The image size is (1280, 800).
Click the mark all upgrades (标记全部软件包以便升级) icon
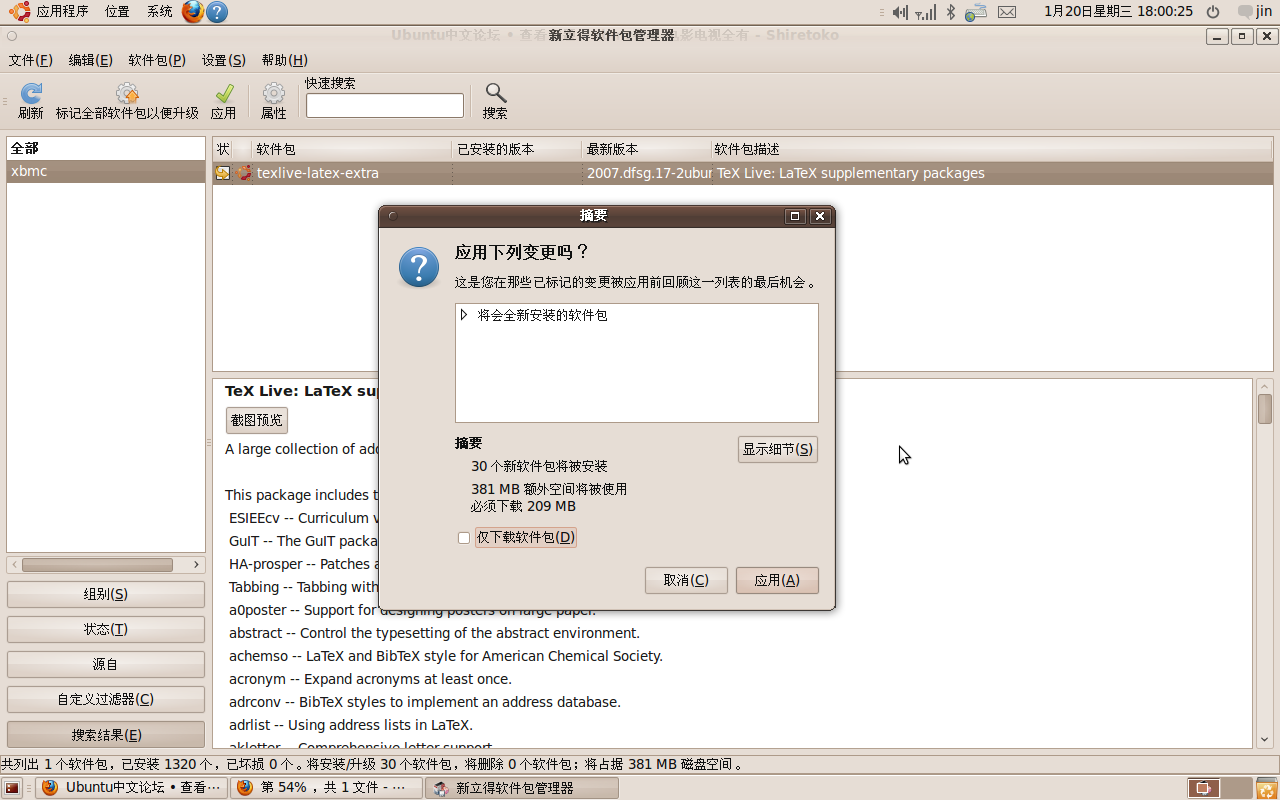pyautogui.click(x=127, y=94)
